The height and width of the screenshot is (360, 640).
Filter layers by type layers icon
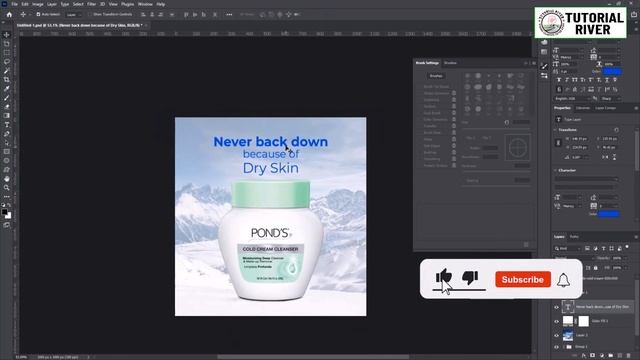(603, 248)
